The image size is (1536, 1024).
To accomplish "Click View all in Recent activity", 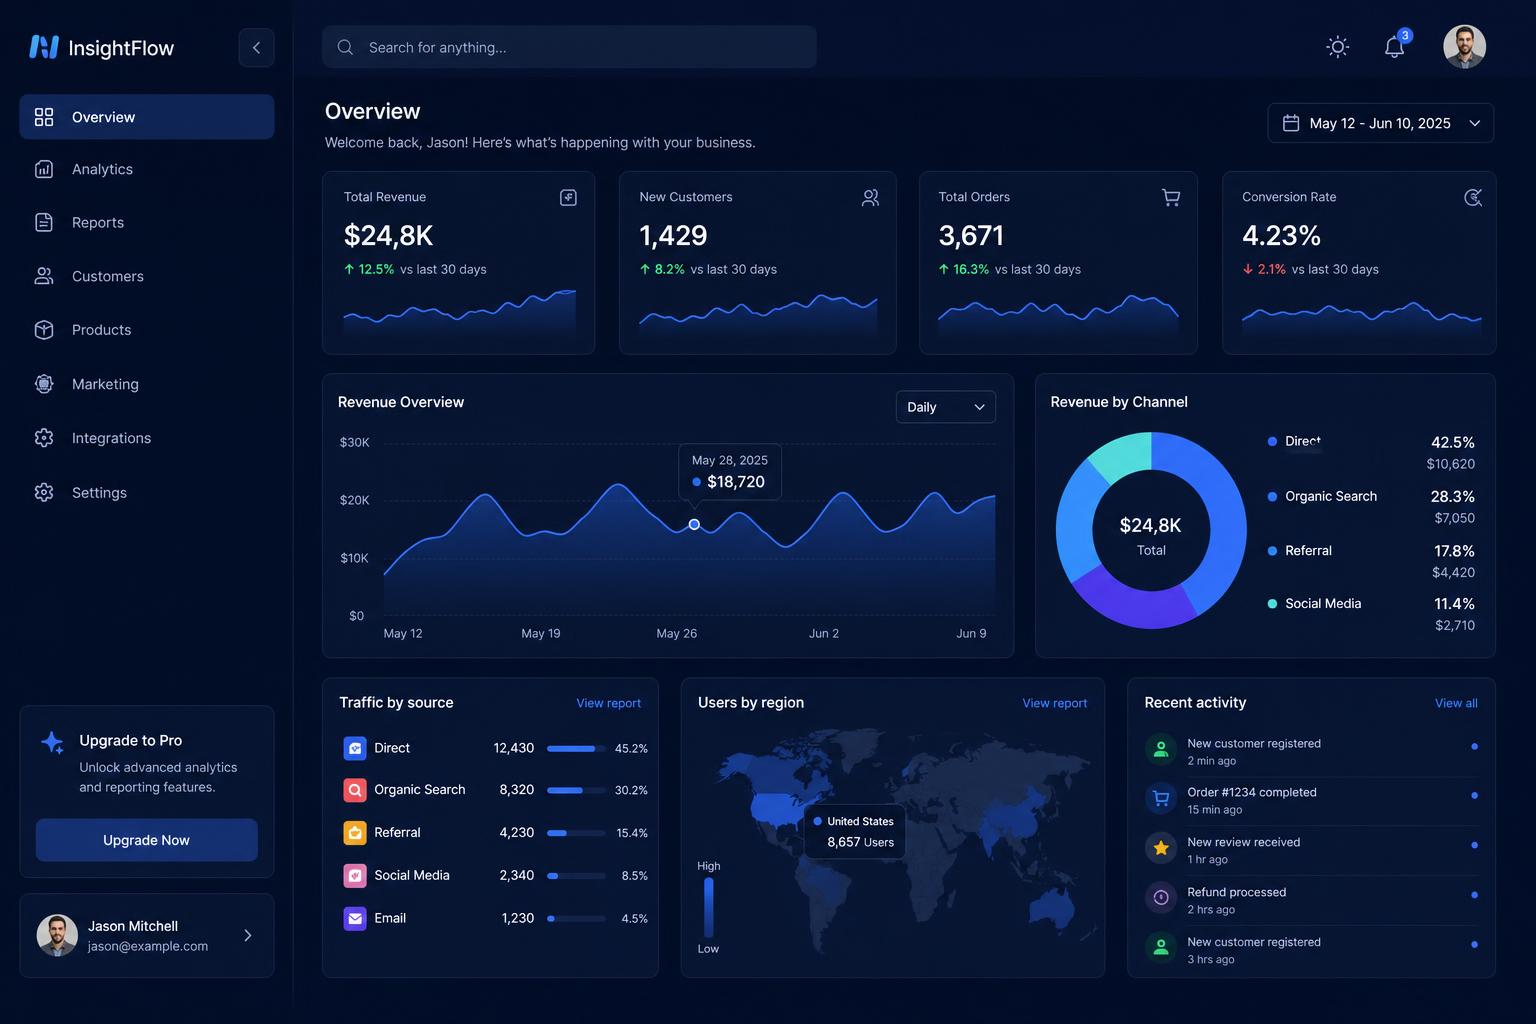I will coord(1456,703).
